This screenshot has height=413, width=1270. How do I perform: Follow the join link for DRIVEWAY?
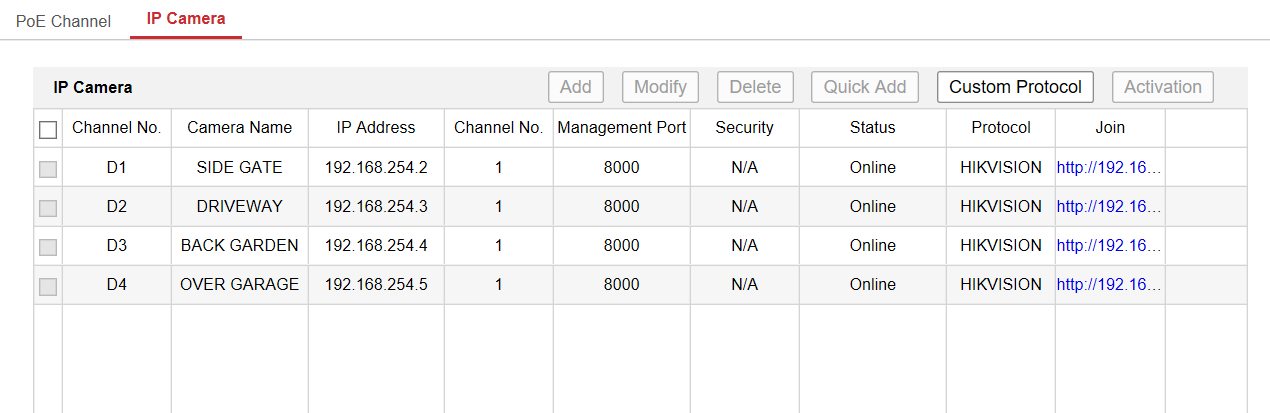click(1109, 207)
